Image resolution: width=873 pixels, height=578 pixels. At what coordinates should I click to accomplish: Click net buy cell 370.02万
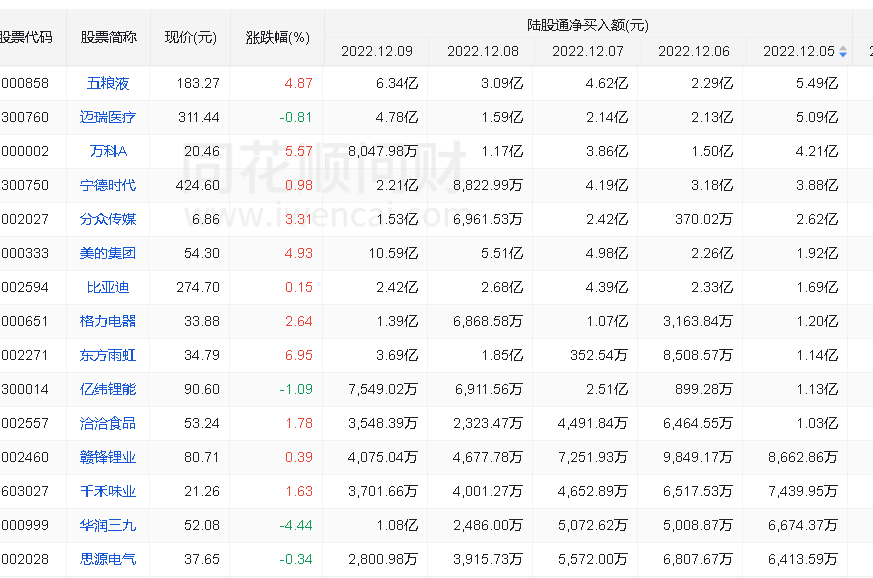(x=704, y=219)
